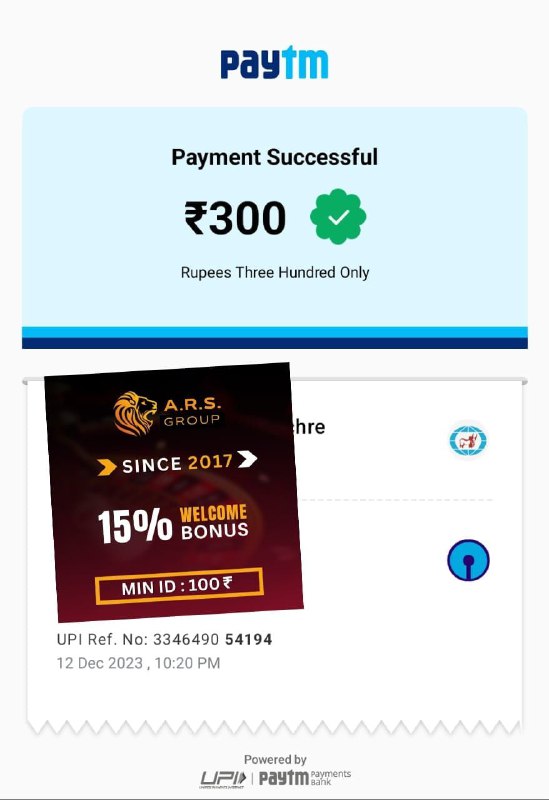Select the UPI Ref. No. line
The image size is (549, 800).
point(164,639)
